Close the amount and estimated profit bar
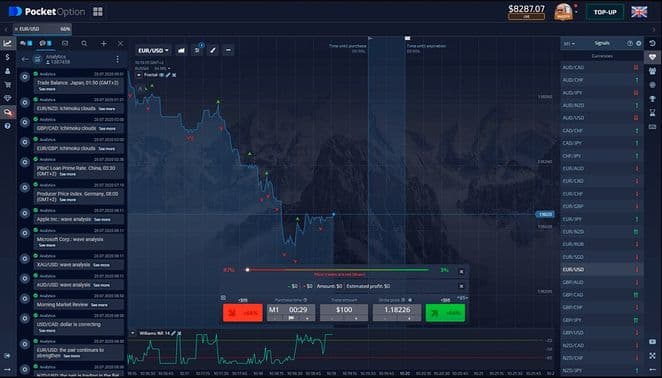Viewport: 662px width, 378px height. (461, 286)
